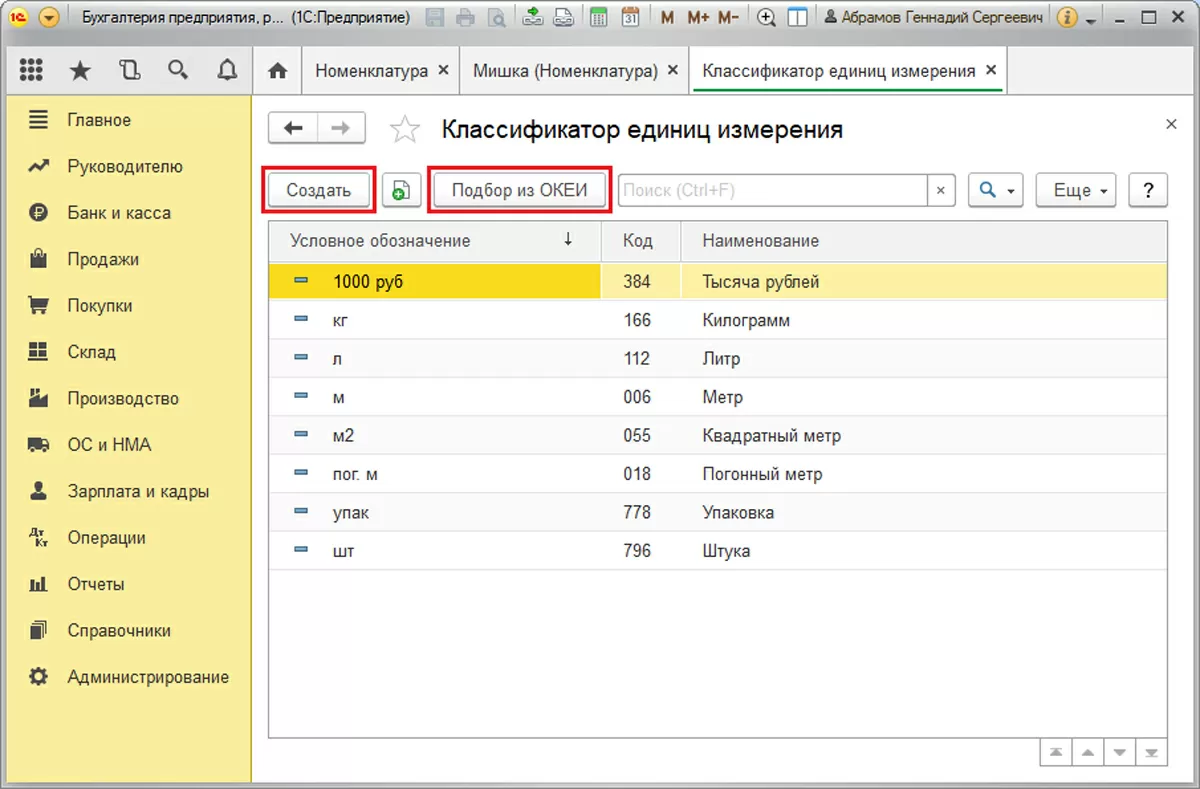Close the Мишка (Номенклатура) tab
Image resolution: width=1200 pixels, height=789 pixels.
coord(672,71)
